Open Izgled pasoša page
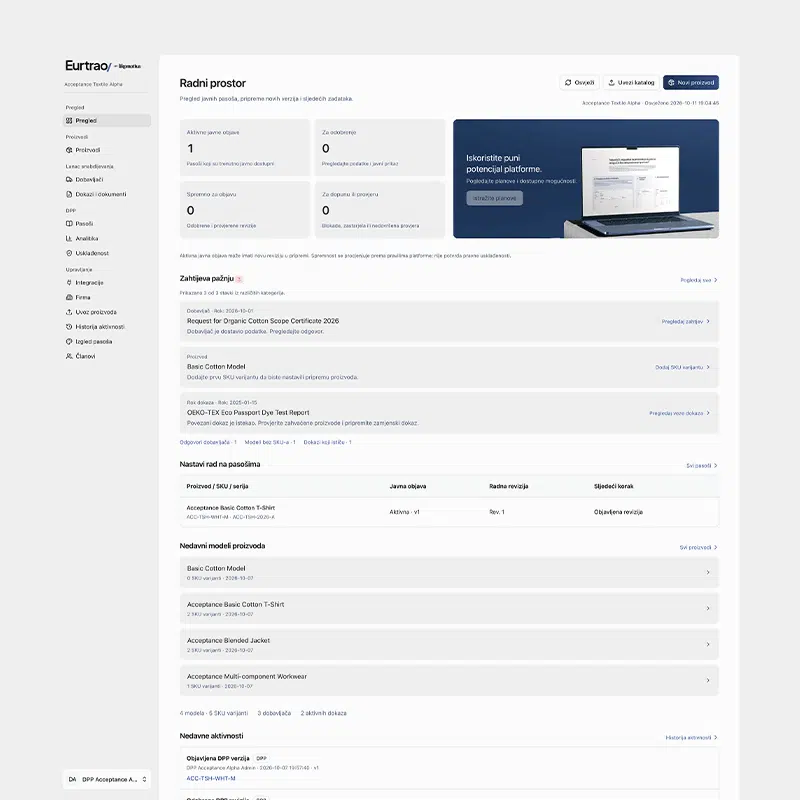Viewport: 800px width, 800px height. pyautogui.click(x=107, y=342)
